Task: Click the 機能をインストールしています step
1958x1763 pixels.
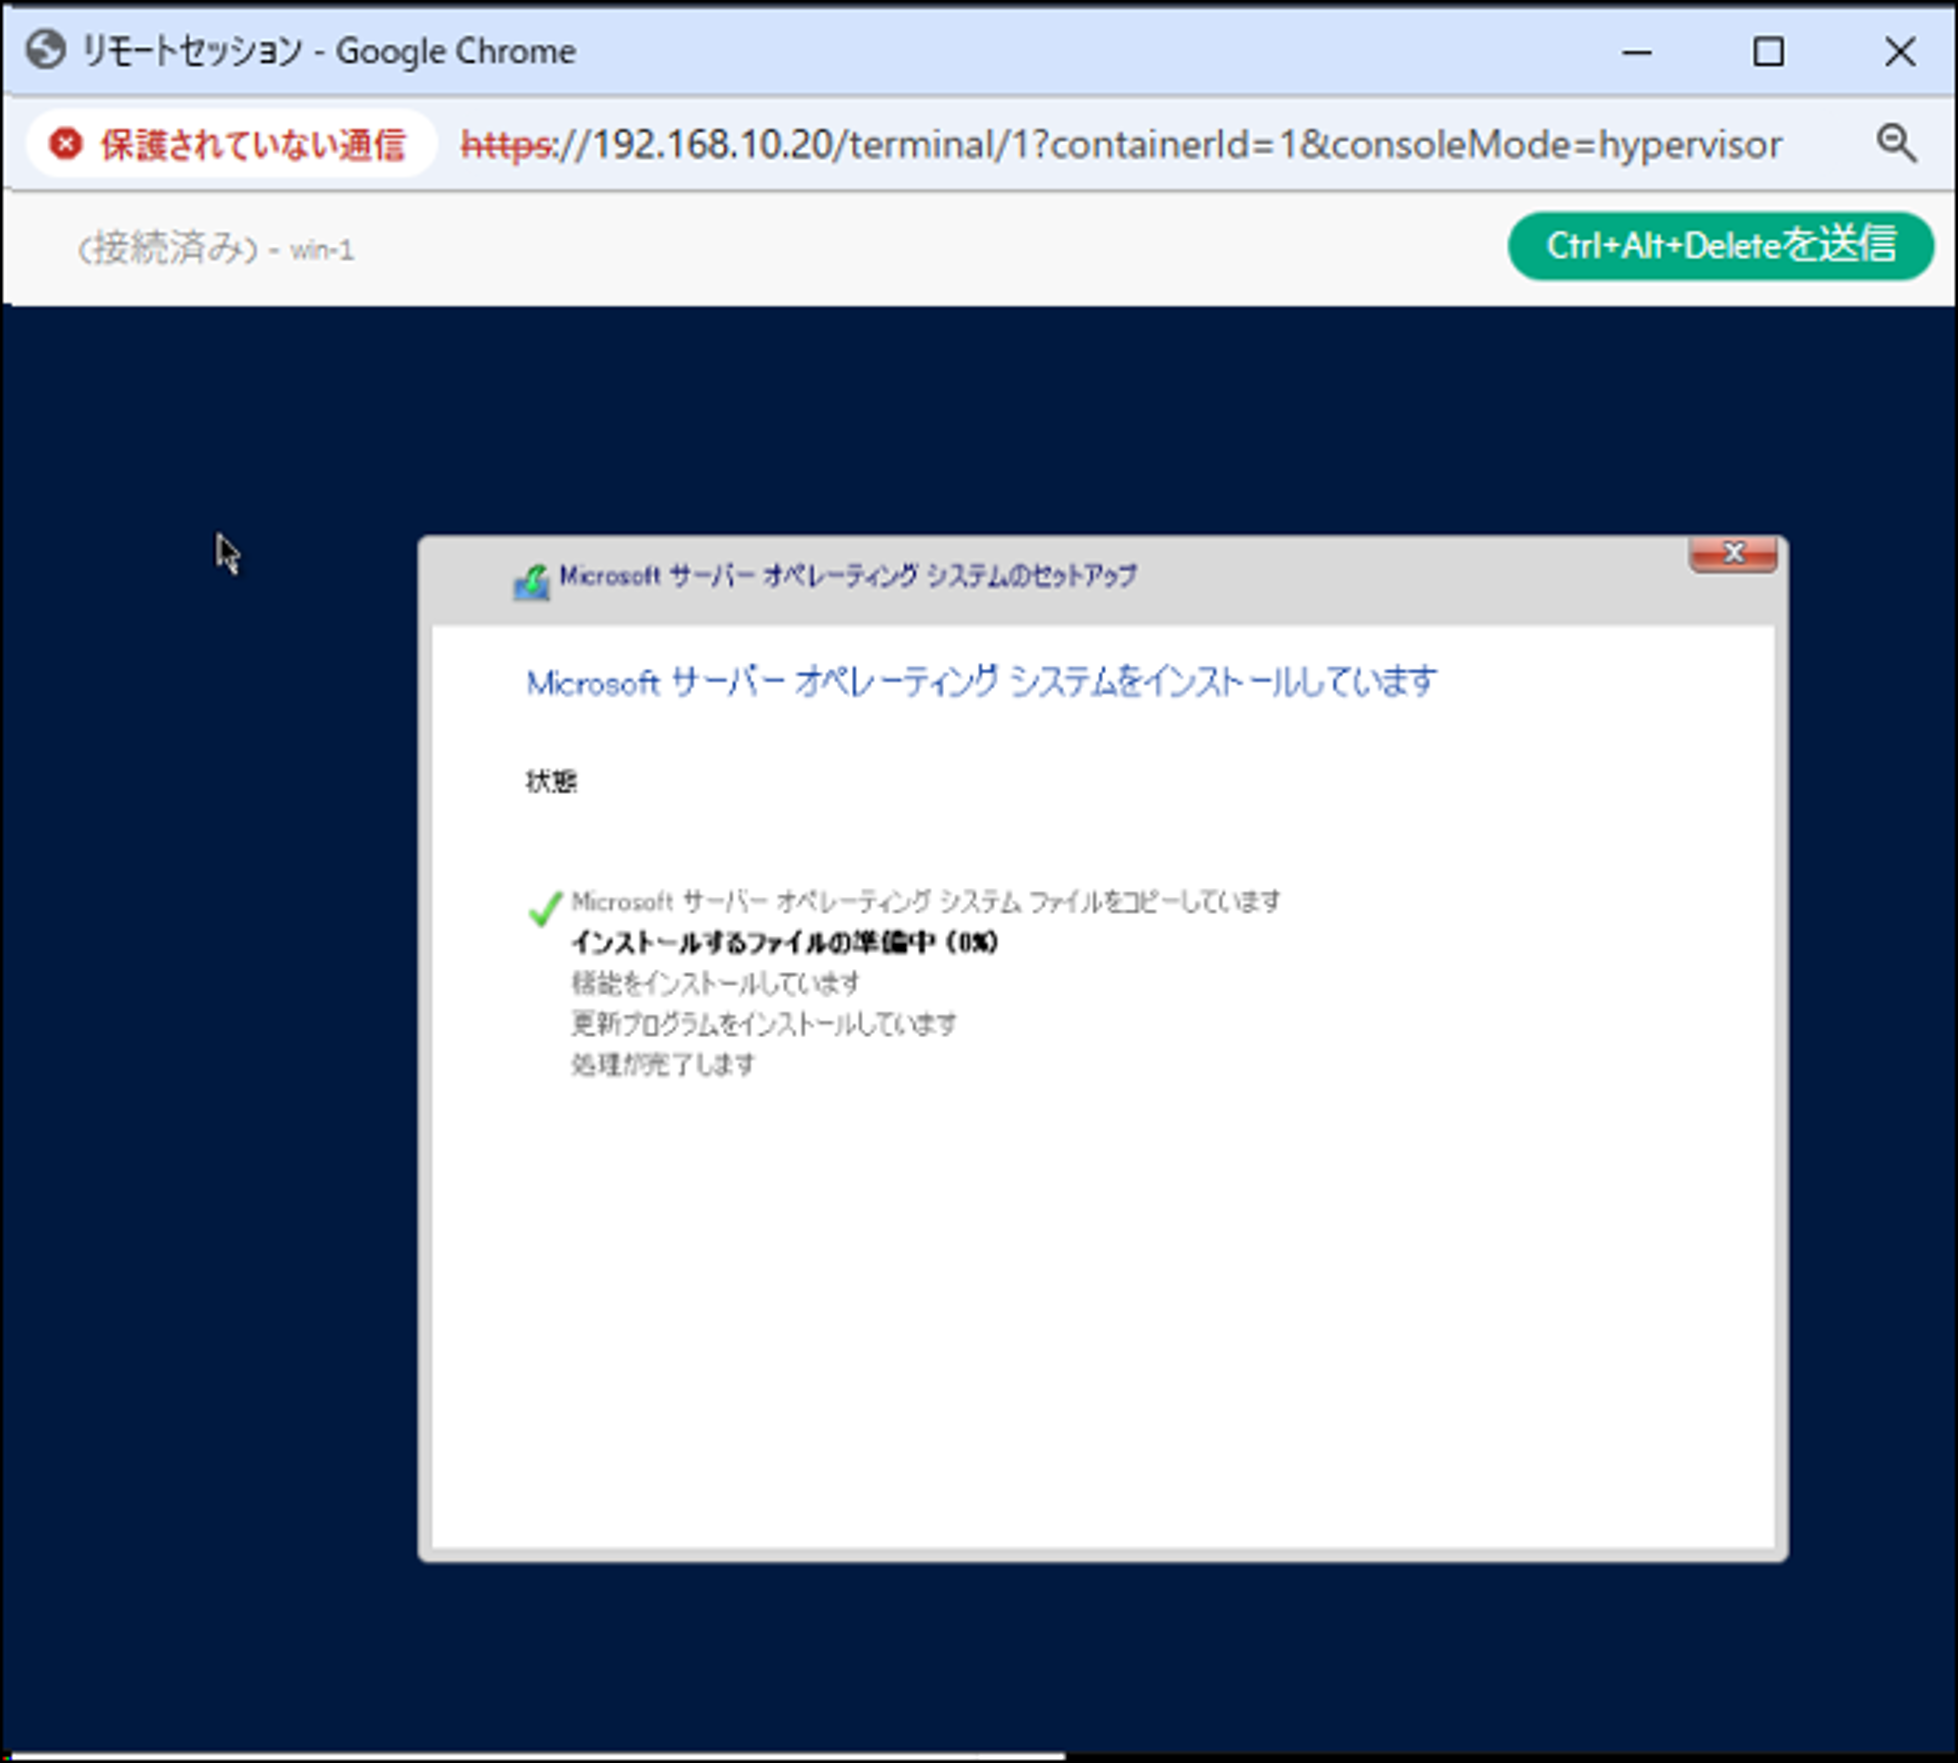Action: click(715, 984)
